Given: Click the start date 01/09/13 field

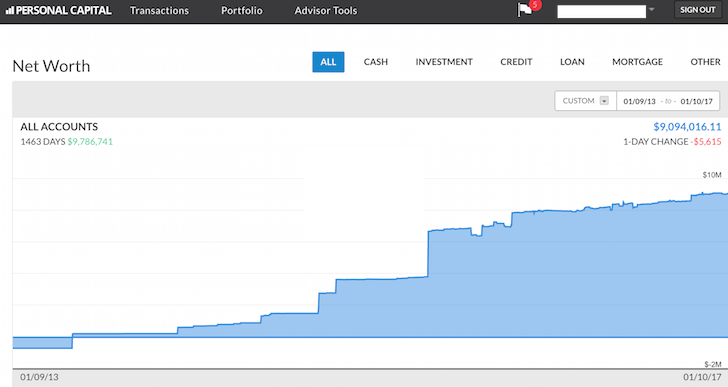Looking at the screenshot, I should (639, 101).
